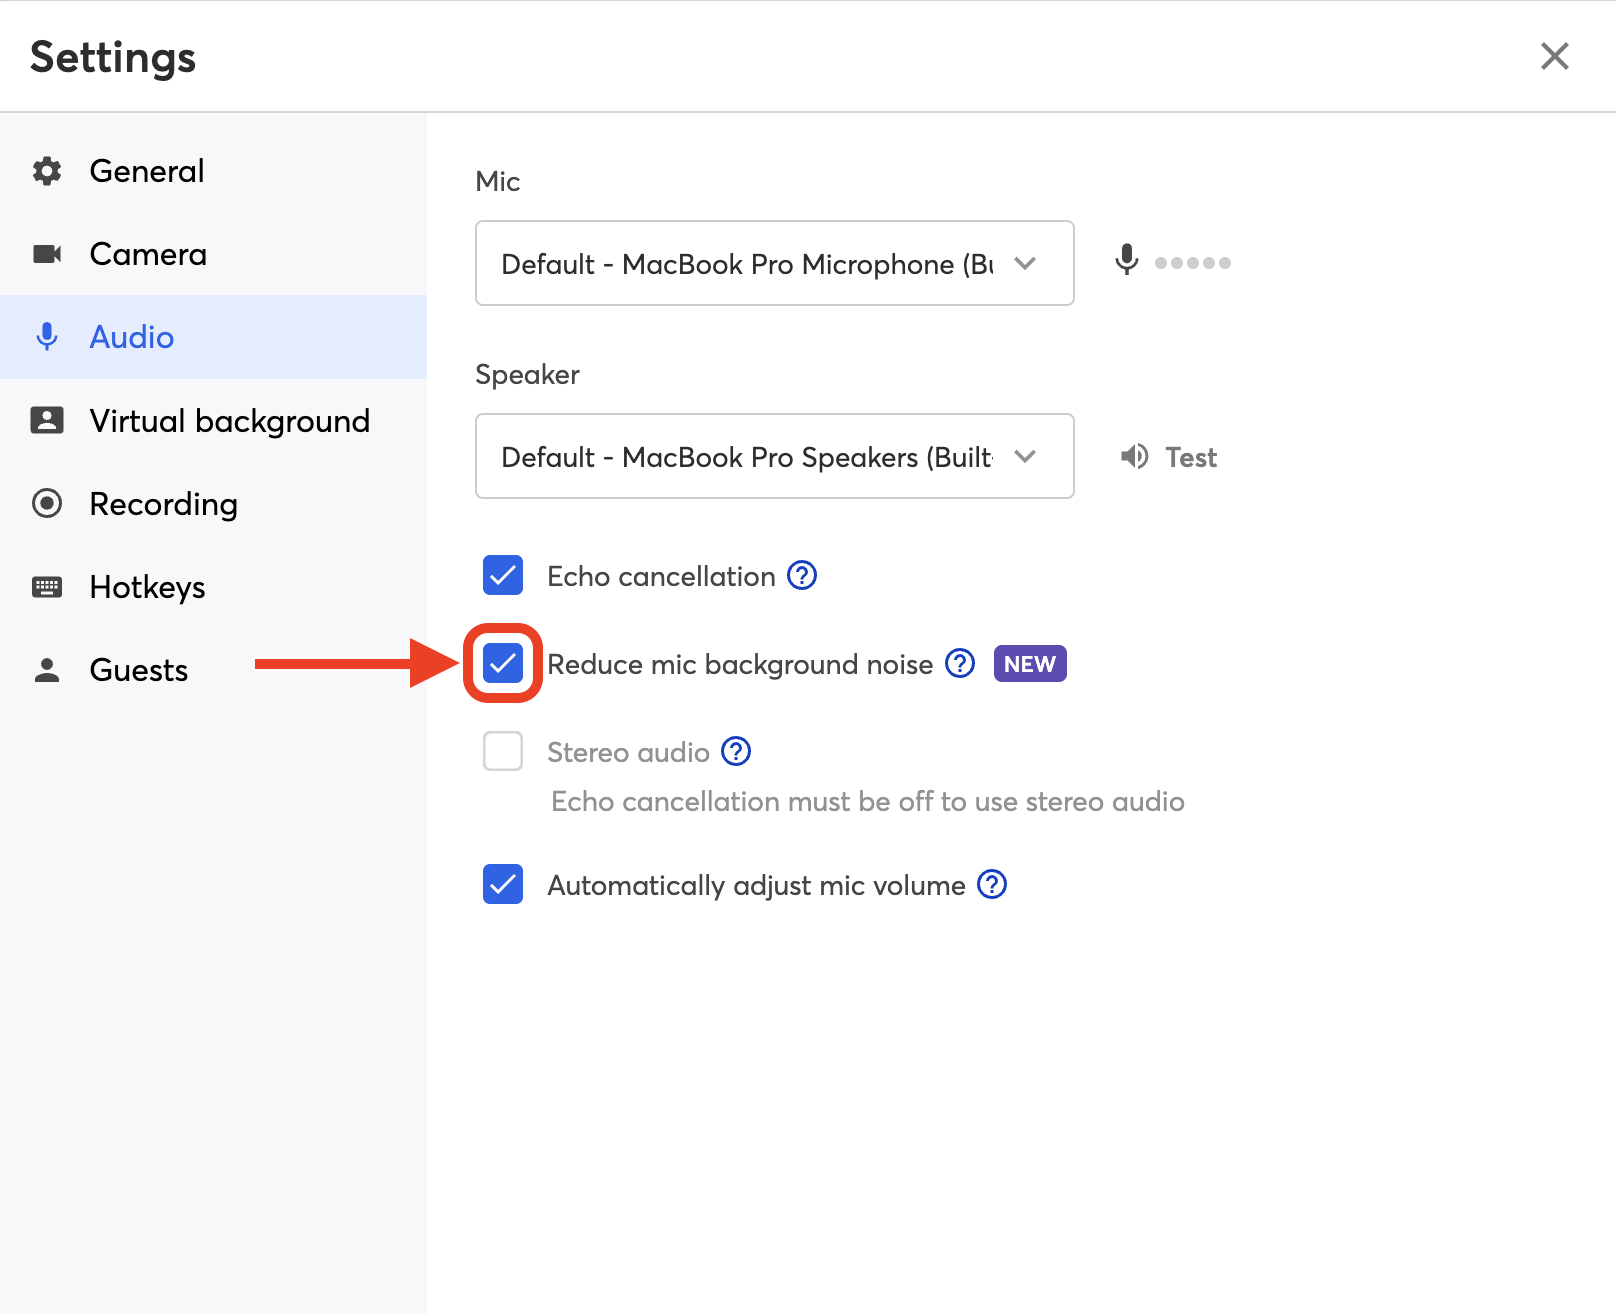Click help icon next to Reduce mic background noise

[960, 664]
